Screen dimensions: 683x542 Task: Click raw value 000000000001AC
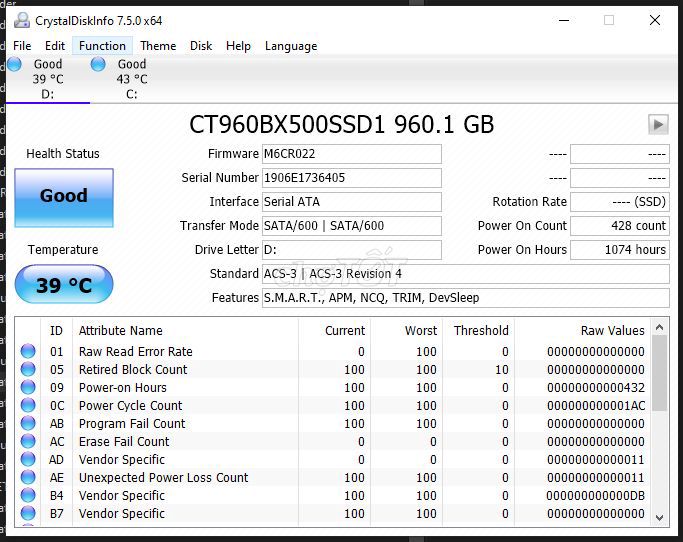tap(595, 406)
